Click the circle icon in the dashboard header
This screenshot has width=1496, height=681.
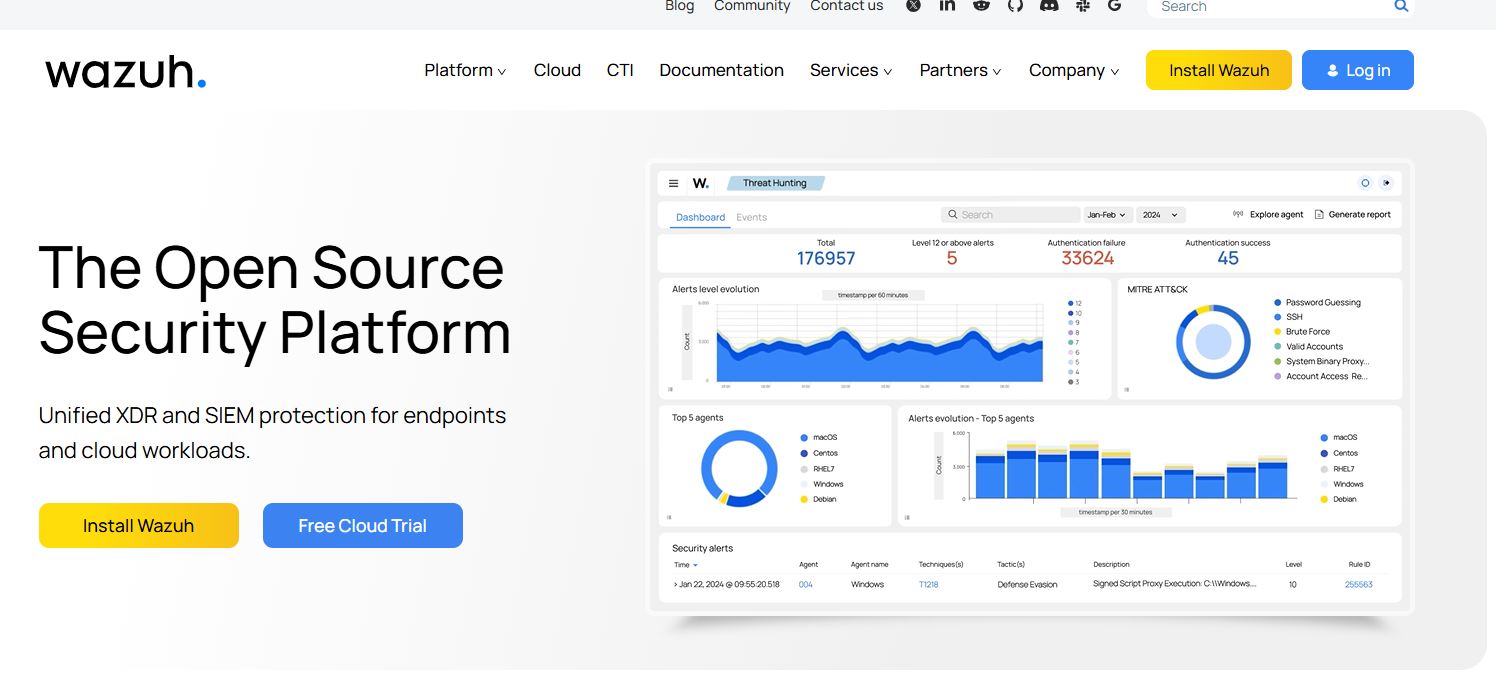[x=1365, y=183]
